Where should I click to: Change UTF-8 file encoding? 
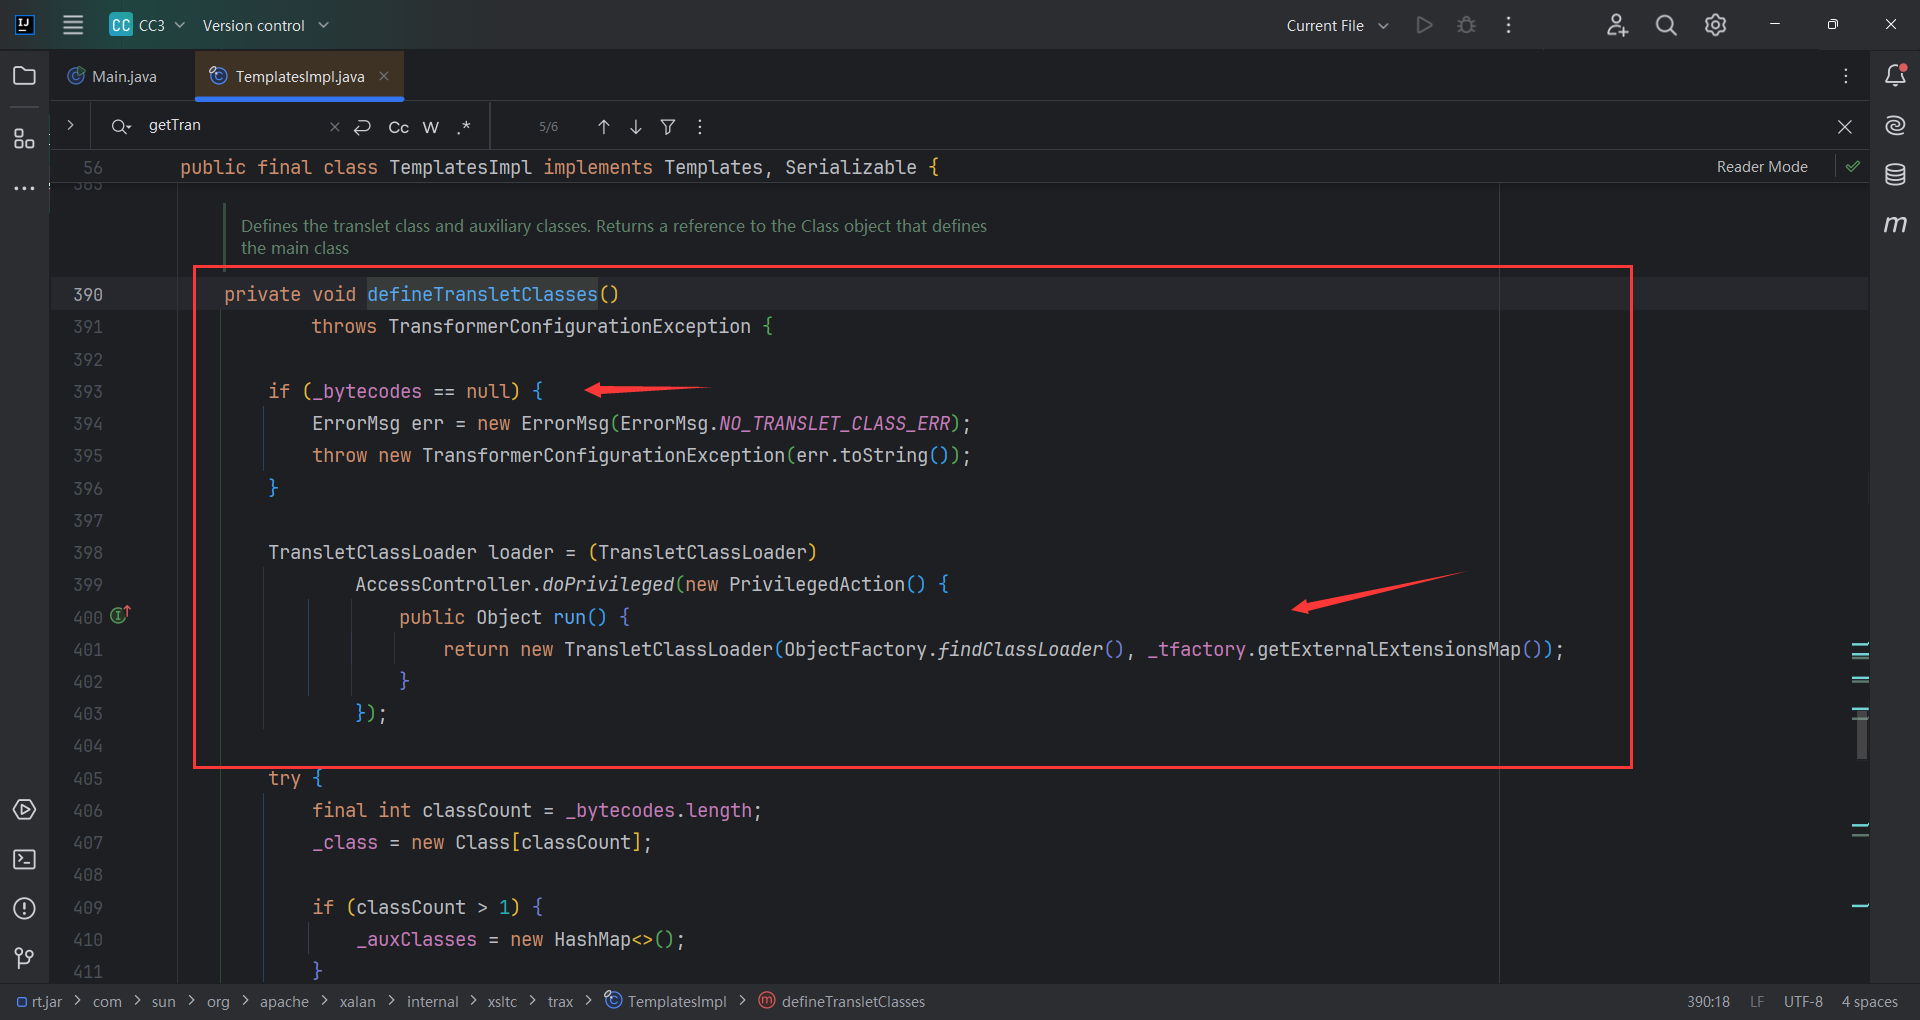click(1803, 1001)
